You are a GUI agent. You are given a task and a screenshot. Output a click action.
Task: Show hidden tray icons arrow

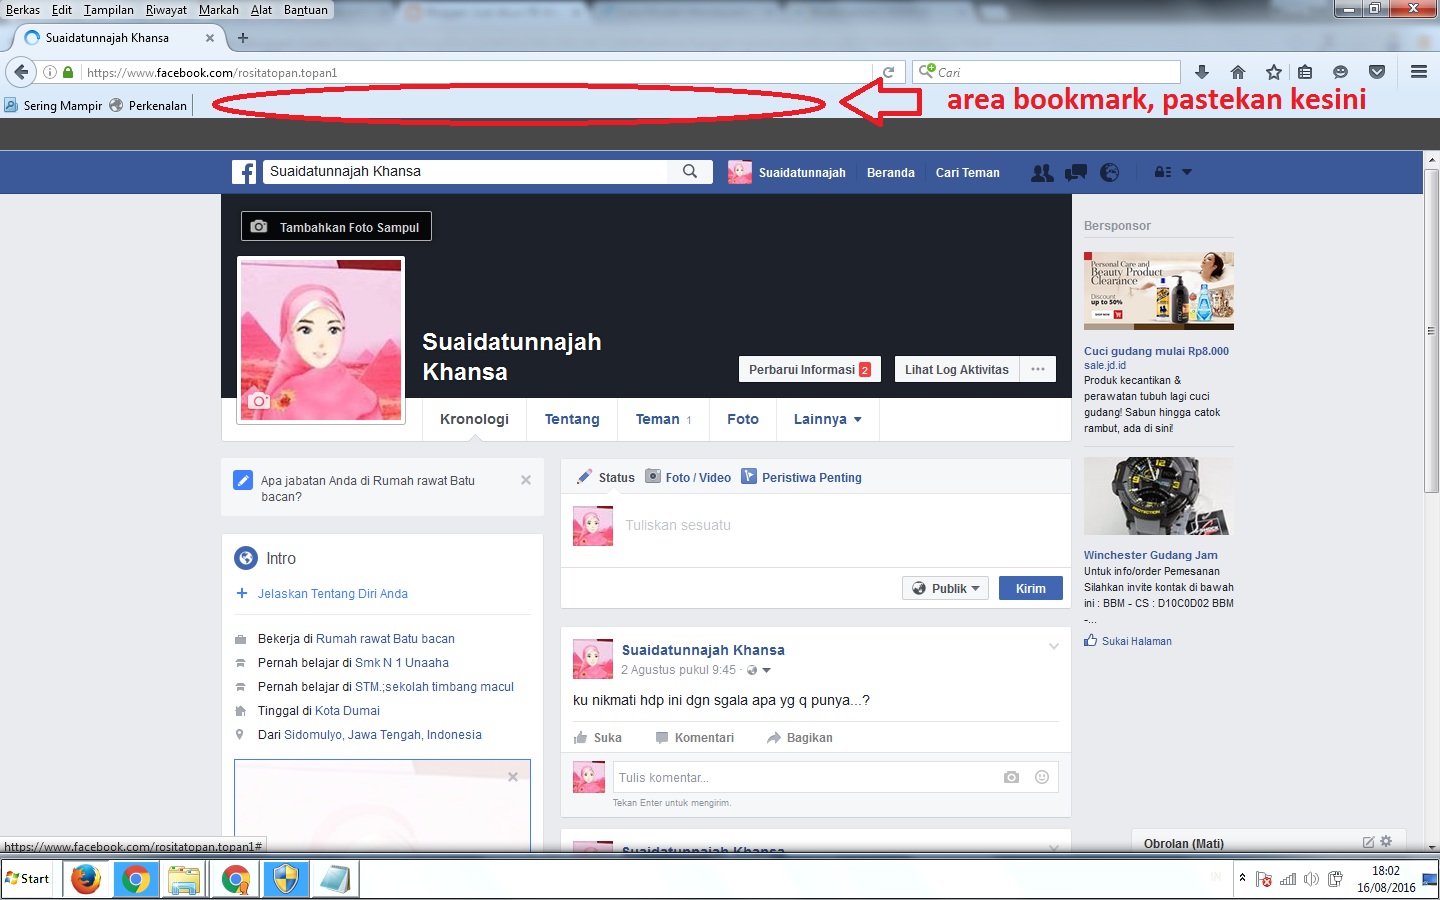pos(1242,878)
